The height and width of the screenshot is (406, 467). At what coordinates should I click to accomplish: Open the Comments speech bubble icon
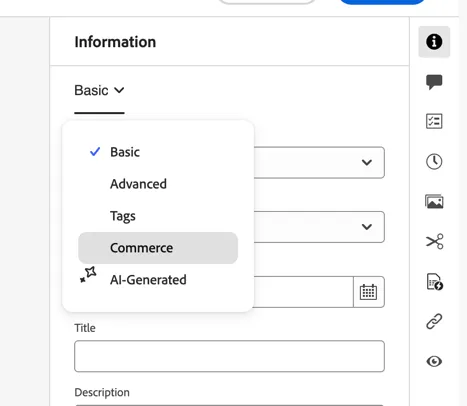[x=434, y=82]
